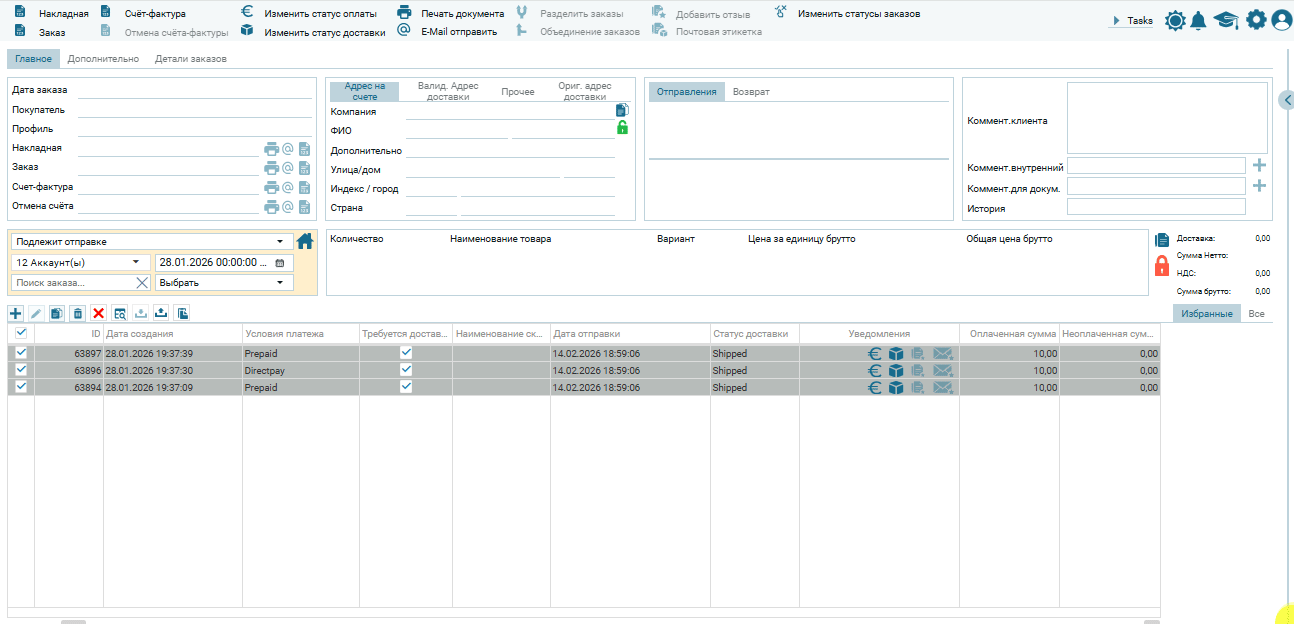Click the Поиск заказа search field

tap(72, 283)
